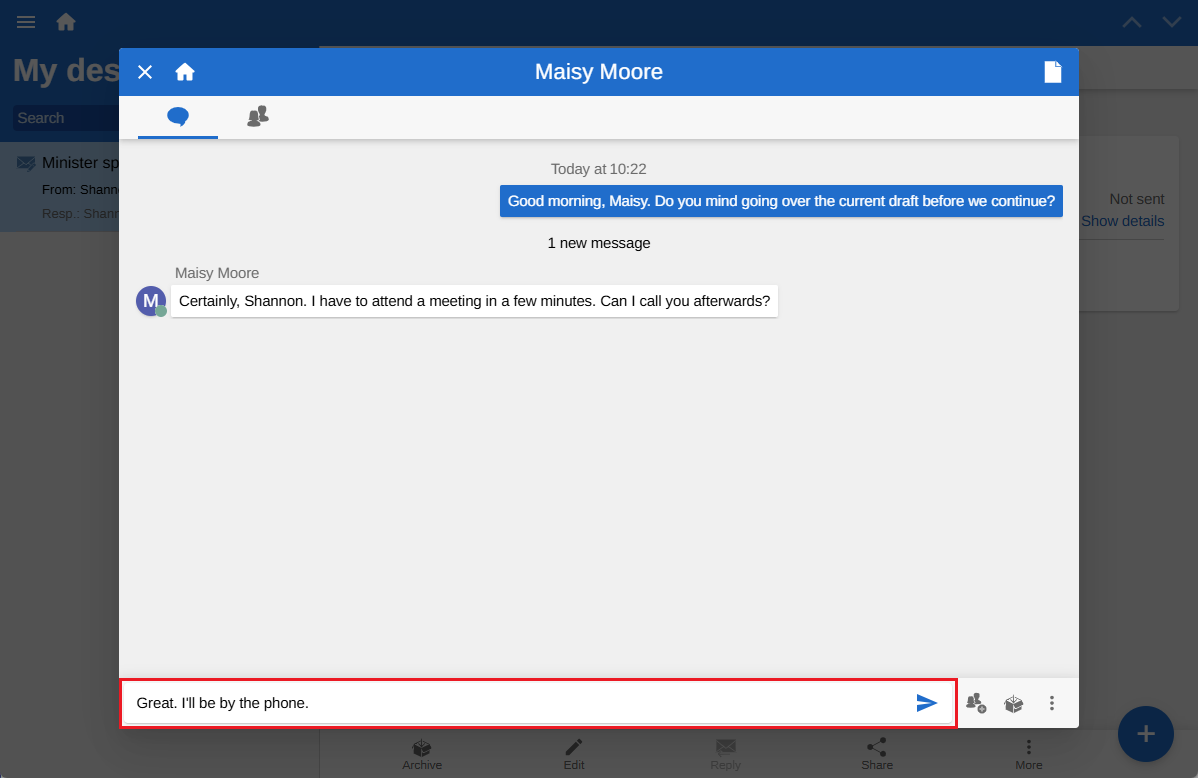
Task: Click Show details link
Action: 1122,221
